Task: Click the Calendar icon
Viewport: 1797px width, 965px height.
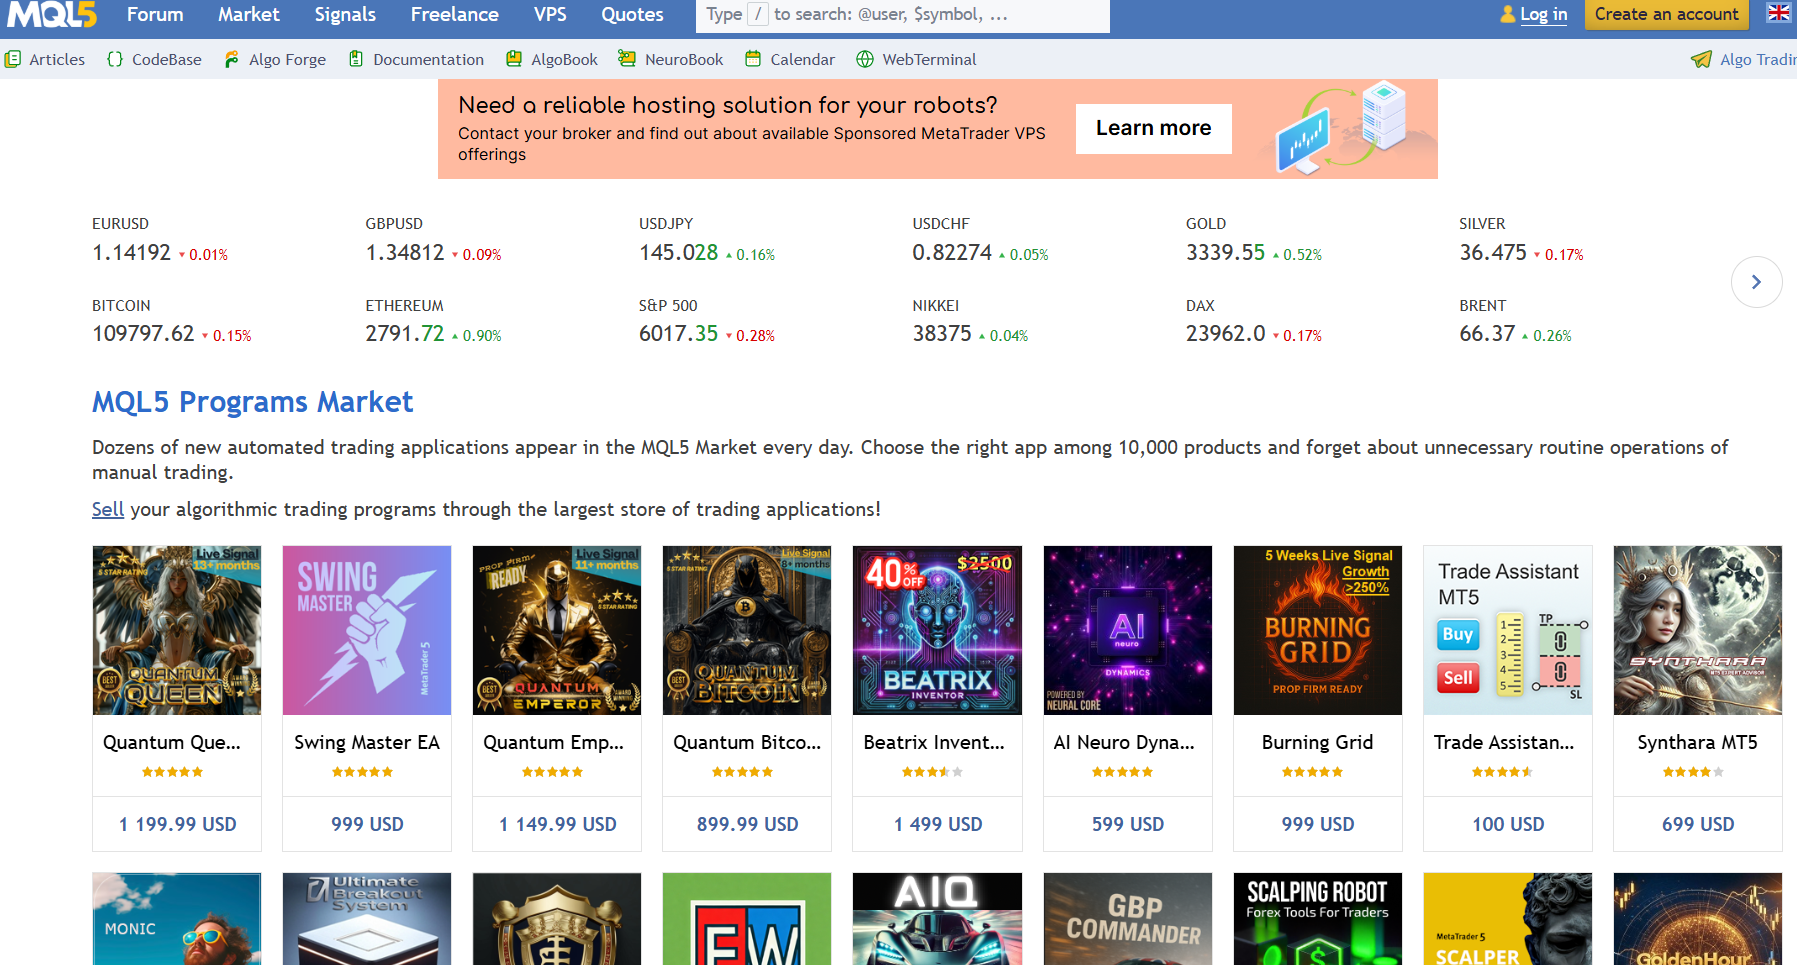Action: click(753, 59)
